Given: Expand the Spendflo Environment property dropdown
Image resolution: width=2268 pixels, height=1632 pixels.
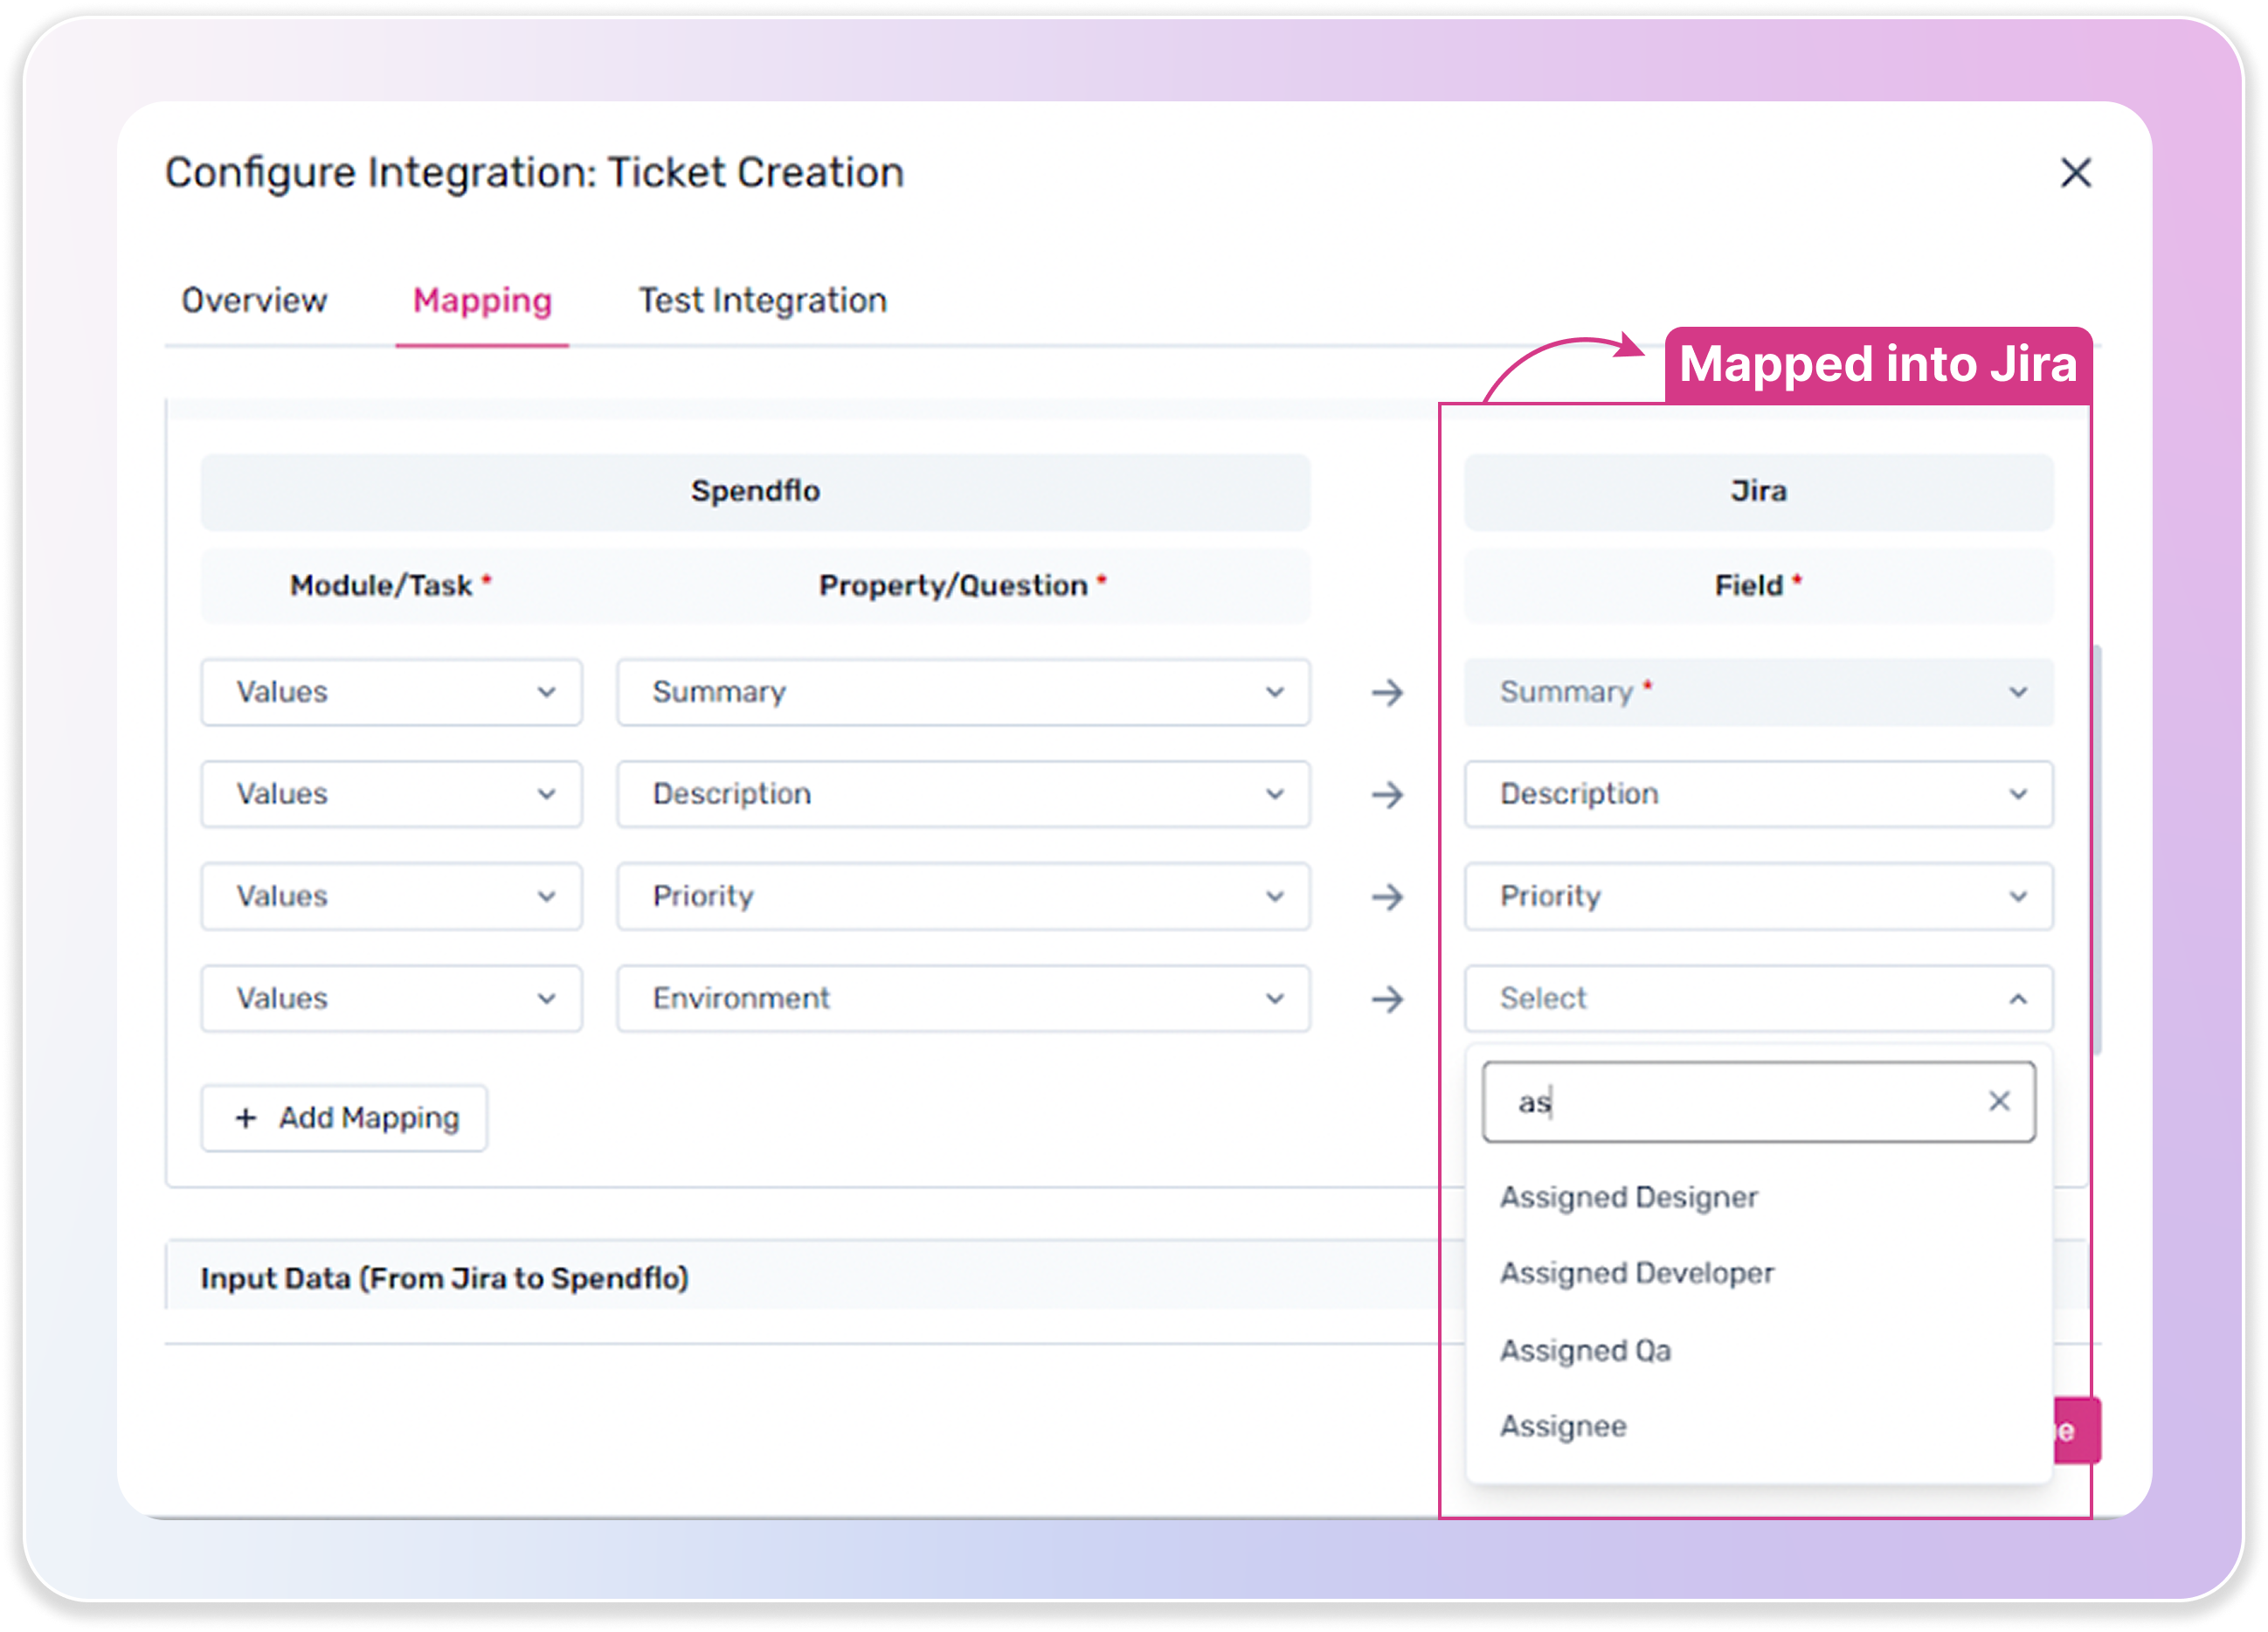Looking at the screenshot, I should click(963, 998).
